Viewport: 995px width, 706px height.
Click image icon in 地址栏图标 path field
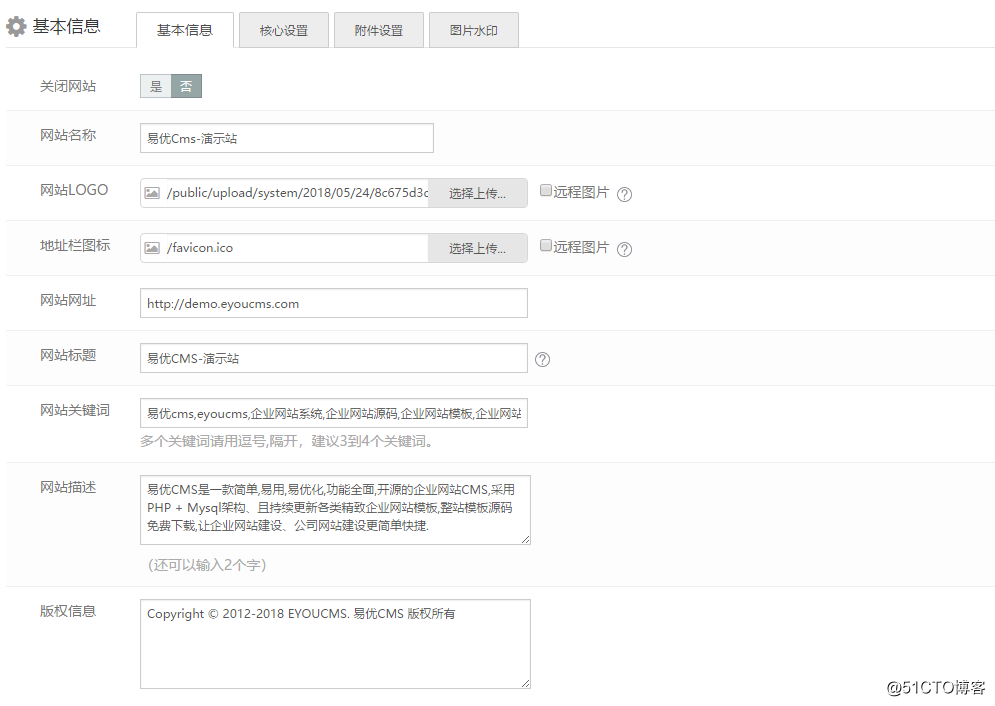click(x=152, y=247)
